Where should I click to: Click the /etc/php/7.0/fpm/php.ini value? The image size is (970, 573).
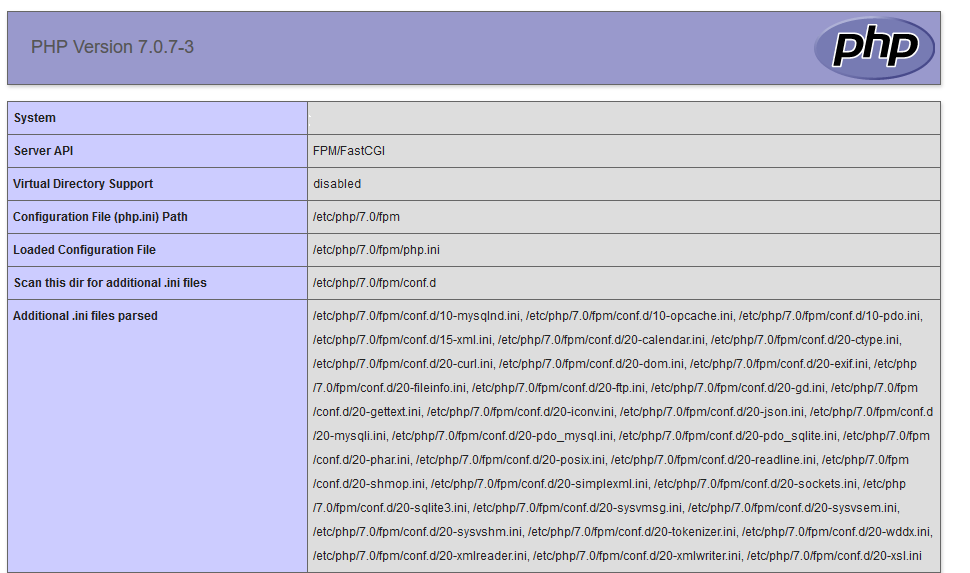coord(376,250)
